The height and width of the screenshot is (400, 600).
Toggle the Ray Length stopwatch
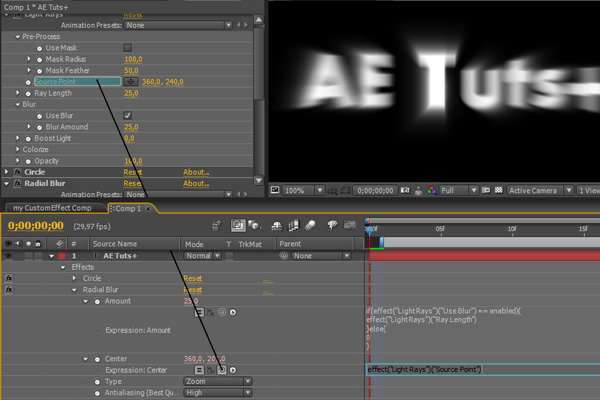coord(28,94)
